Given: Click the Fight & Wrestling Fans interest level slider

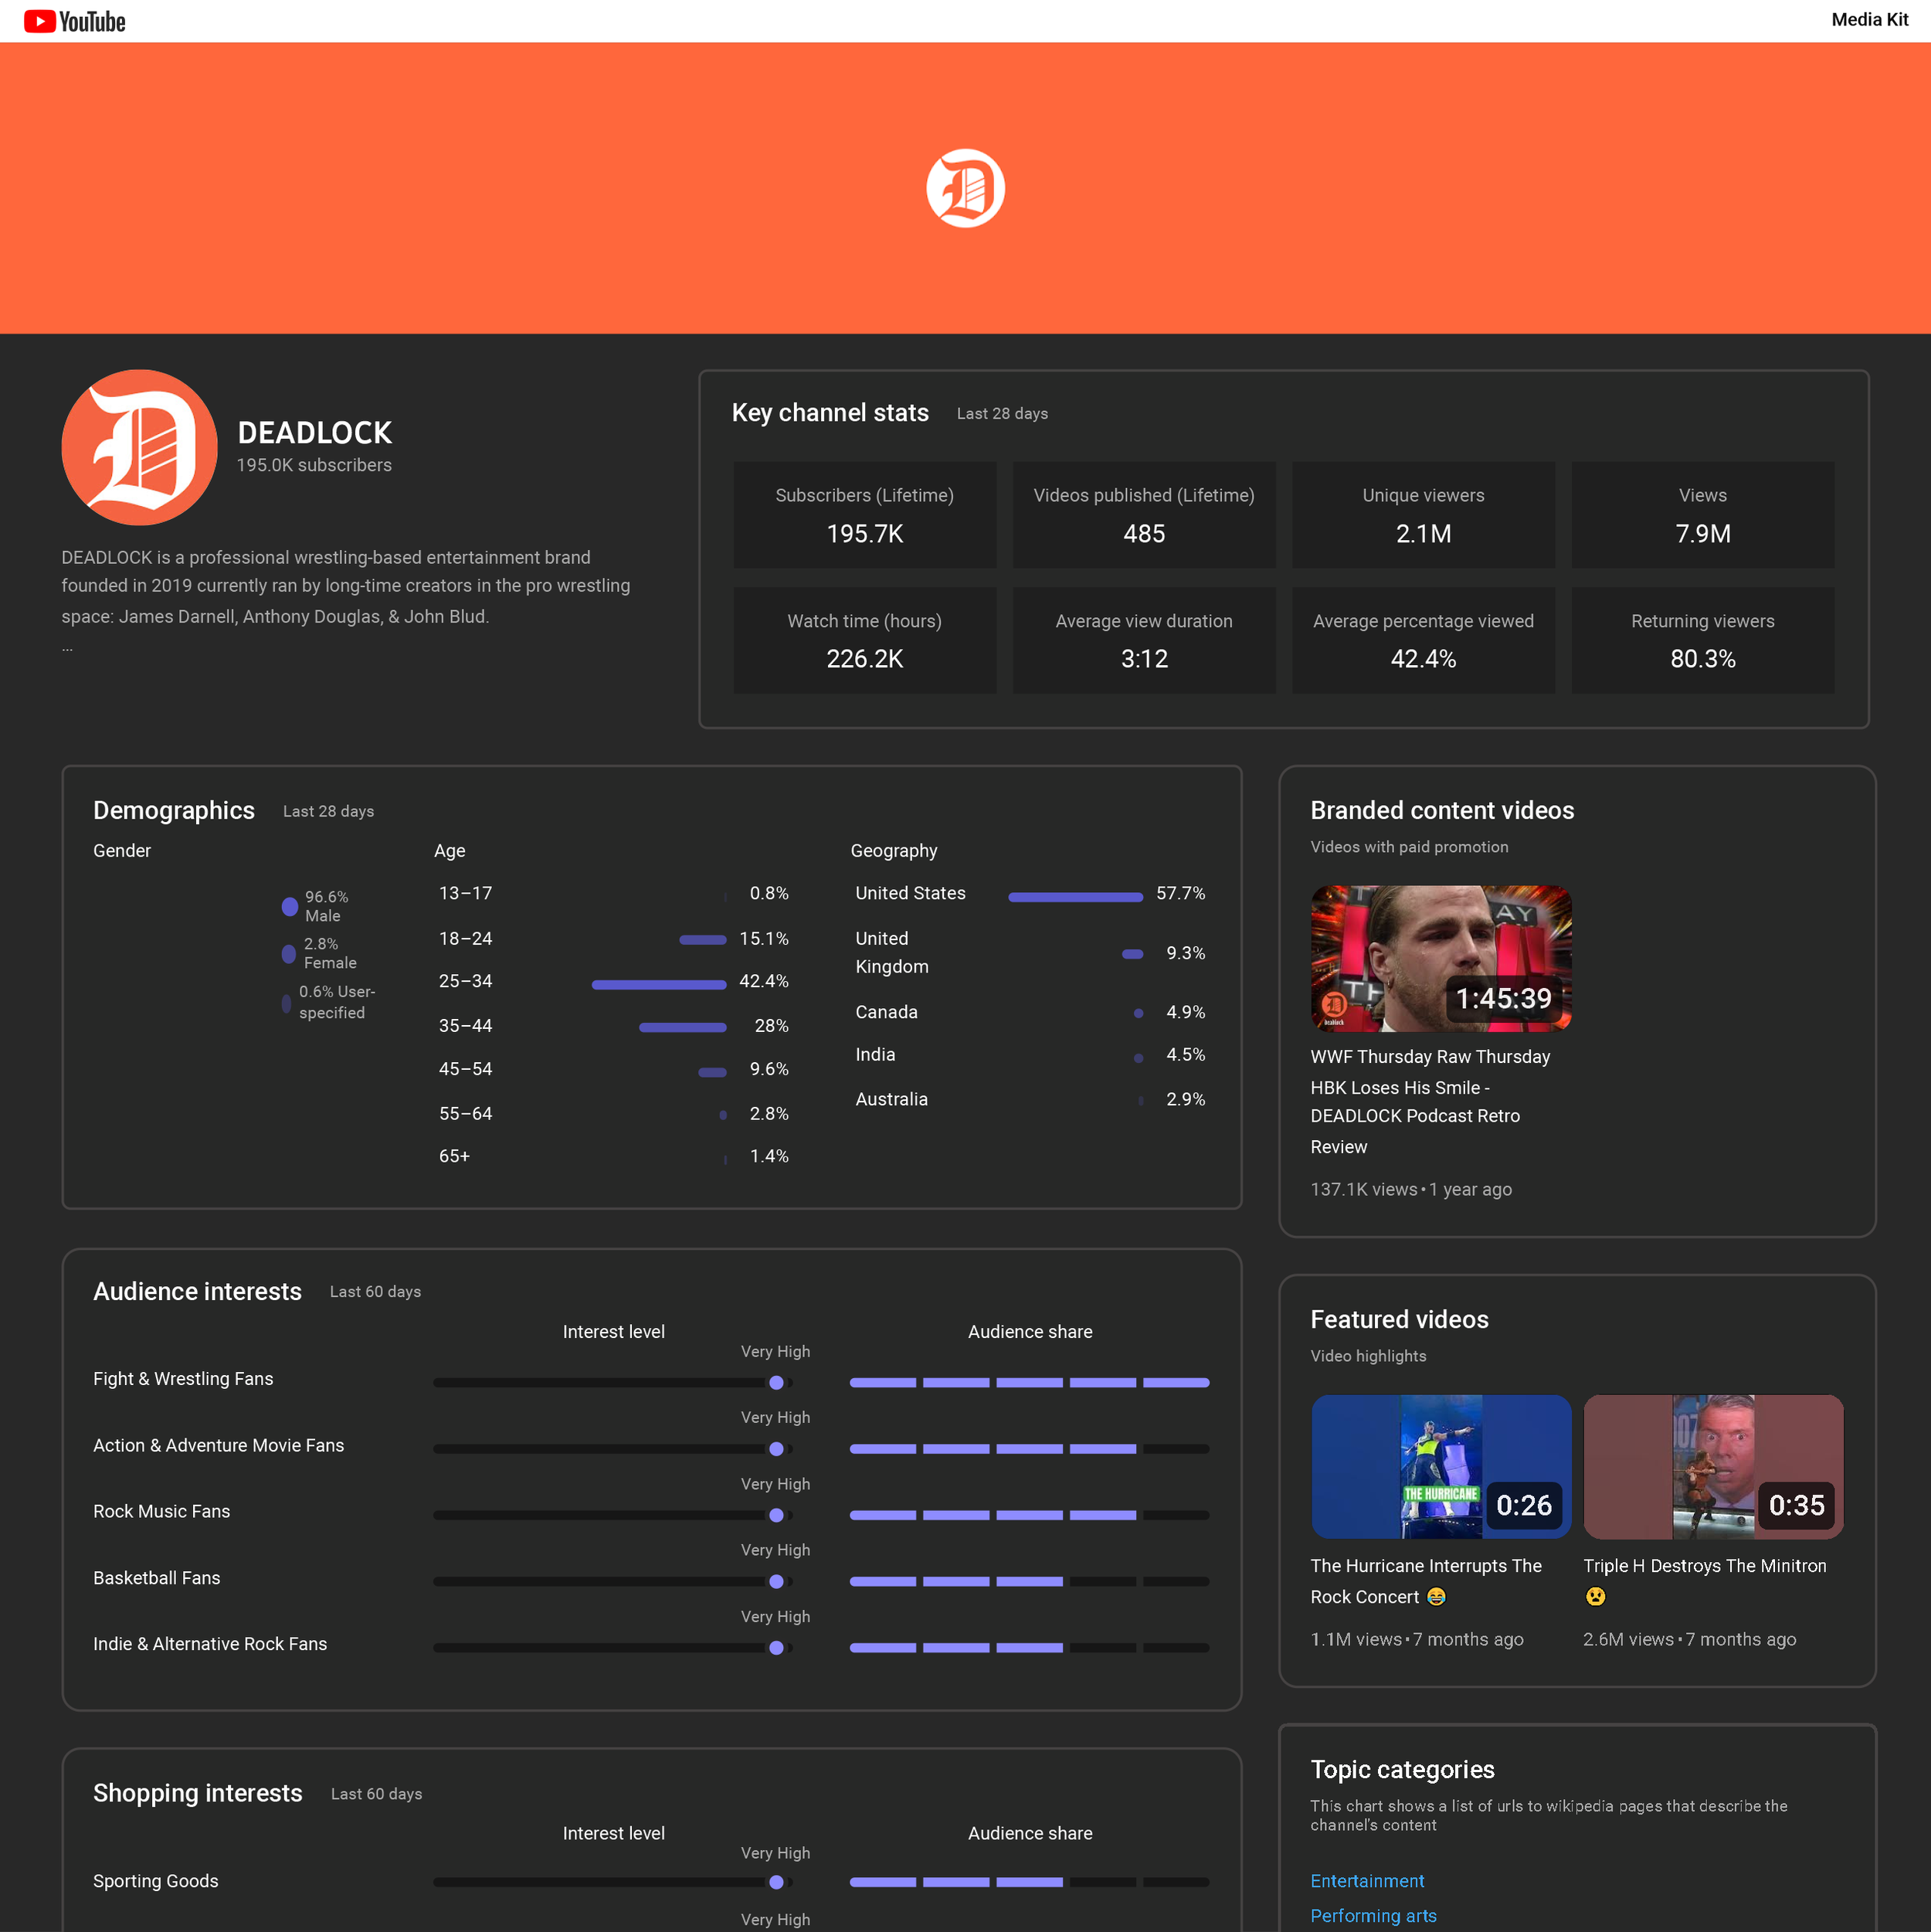Looking at the screenshot, I should click(613, 1382).
